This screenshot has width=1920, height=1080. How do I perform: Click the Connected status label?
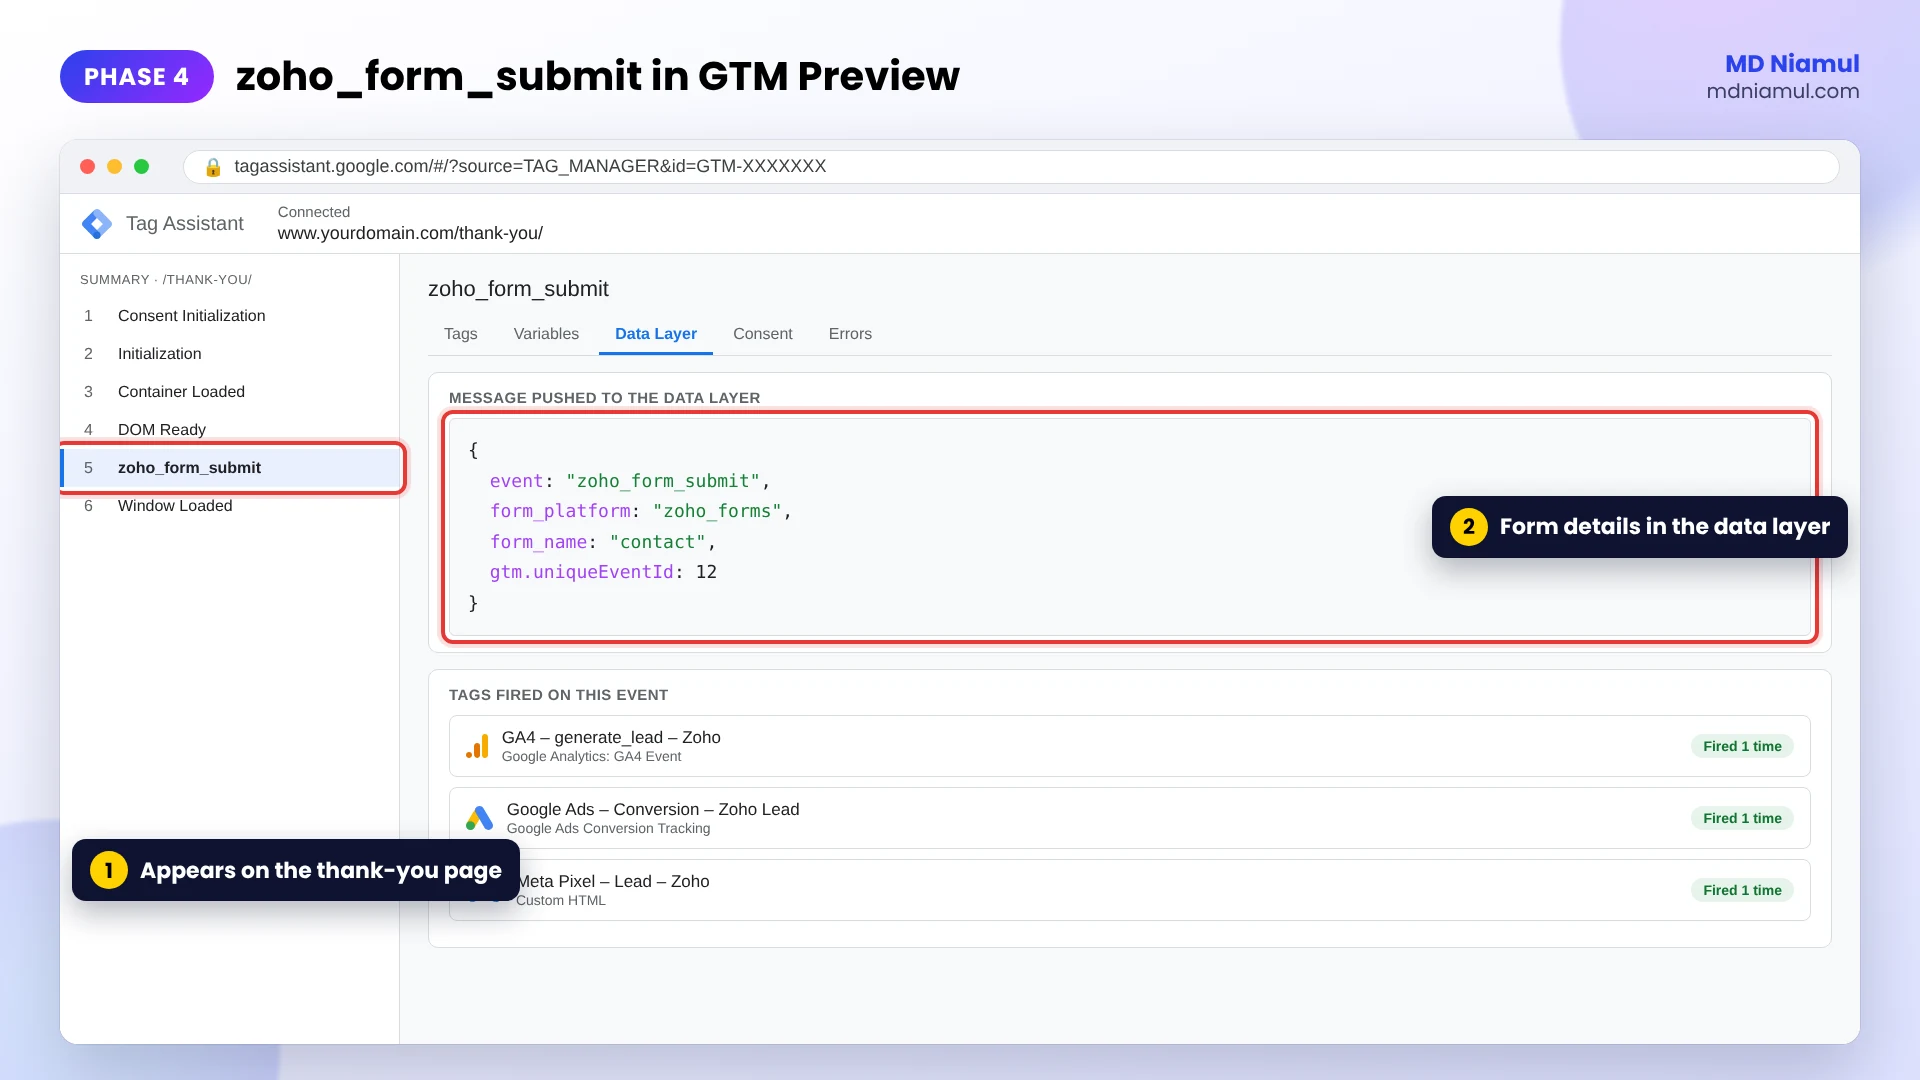click(x=314, y=212)
